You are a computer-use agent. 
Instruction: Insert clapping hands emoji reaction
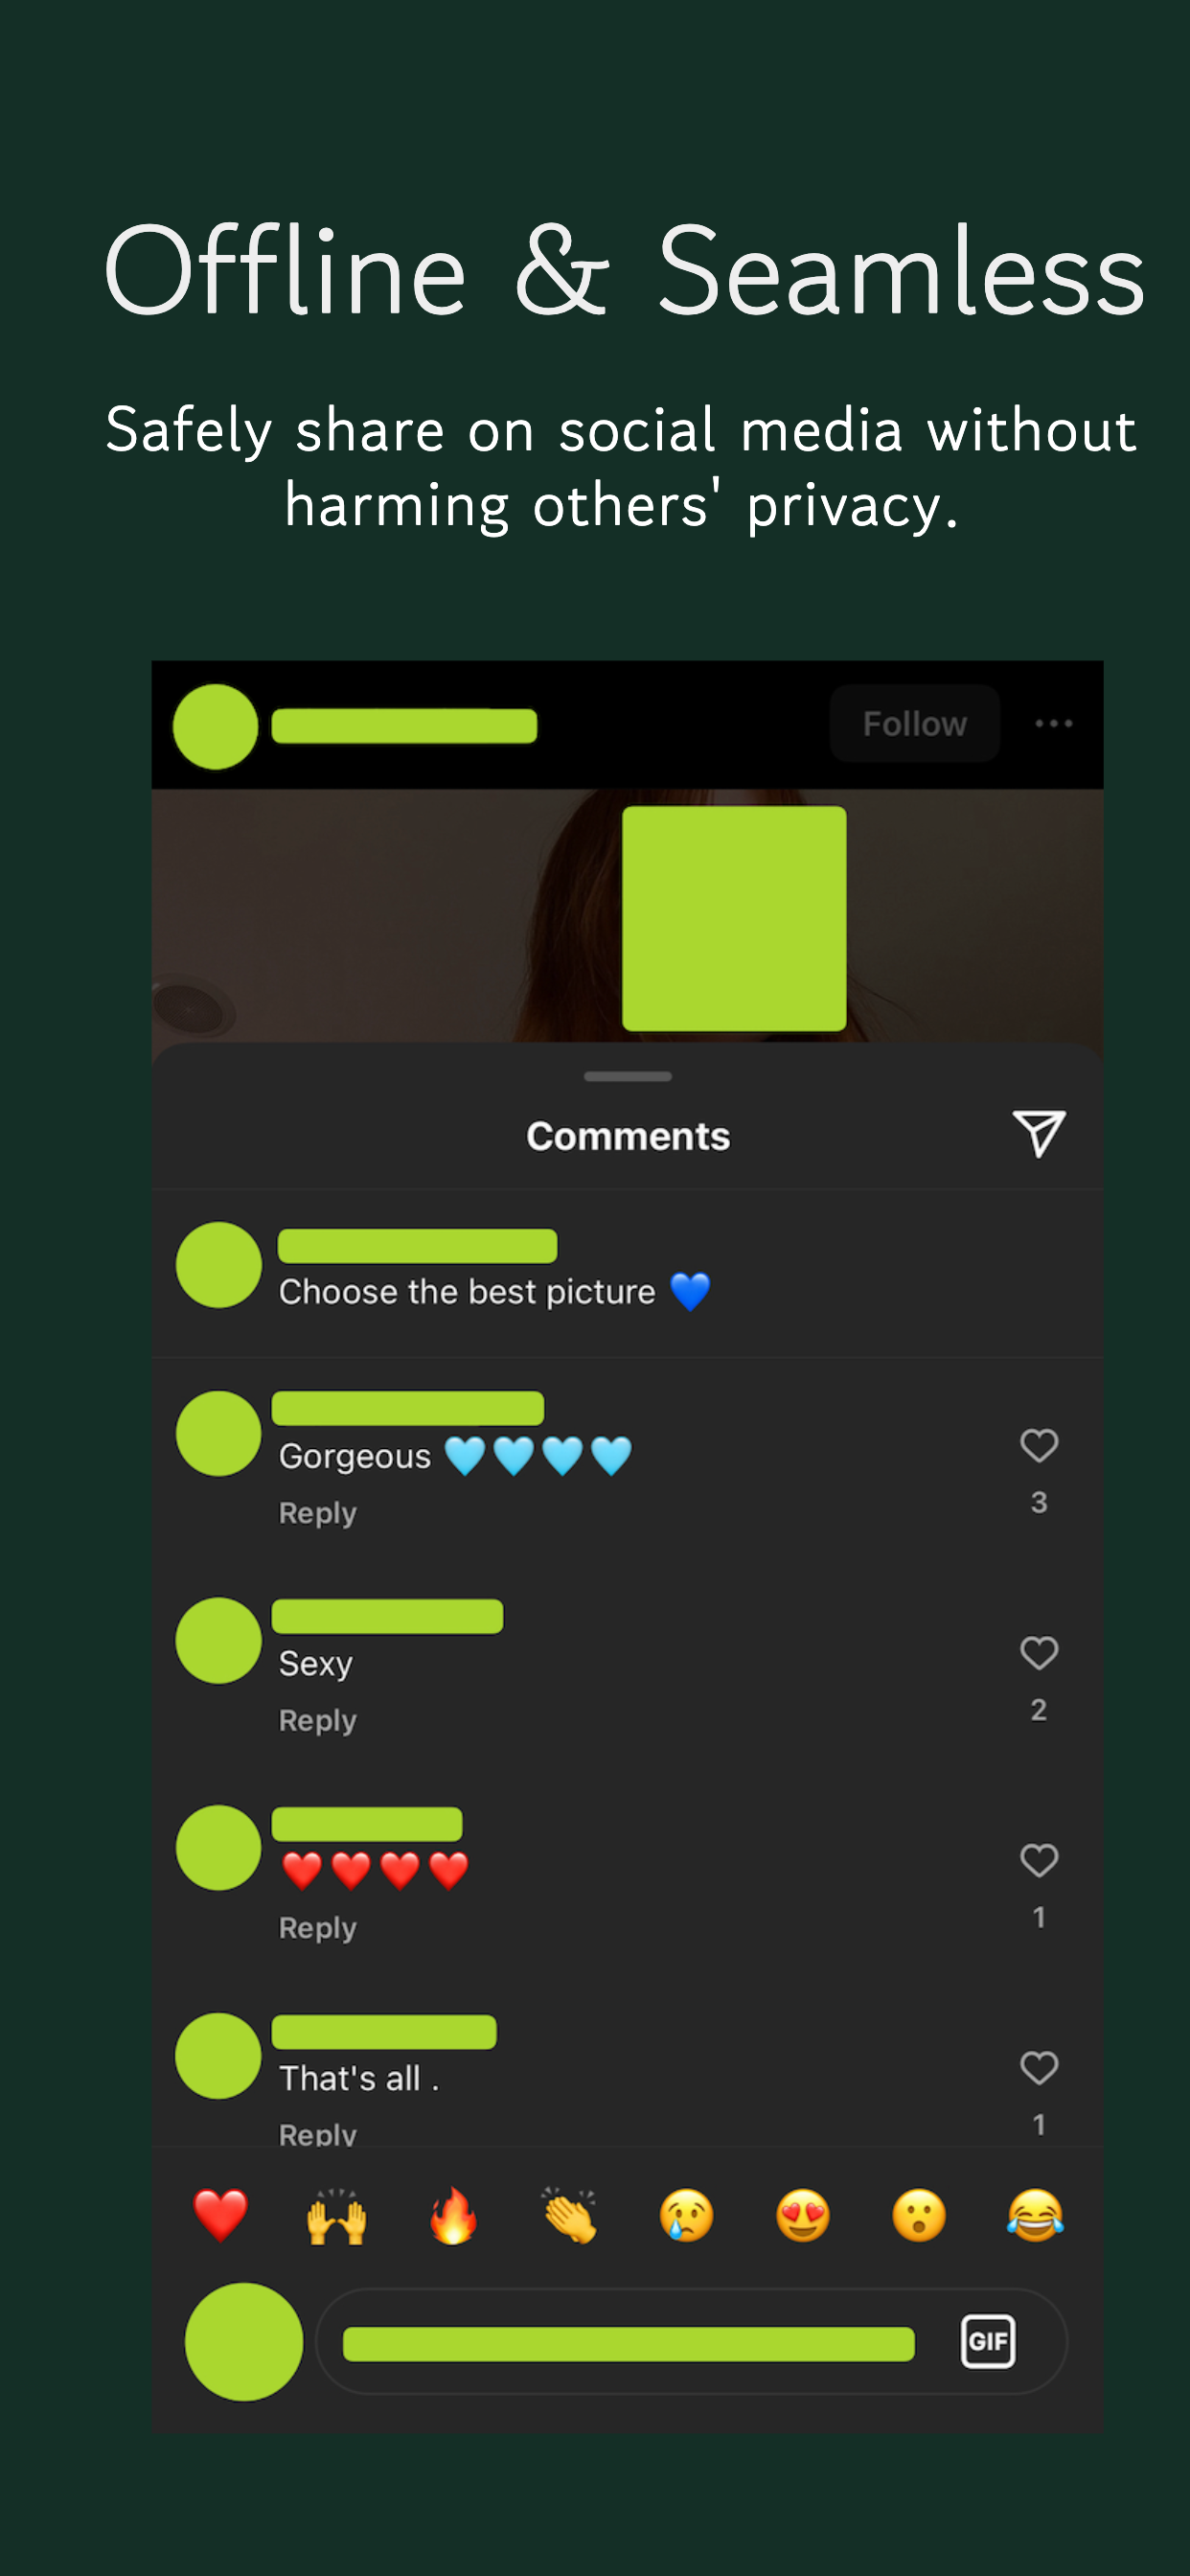[570, 2214]
